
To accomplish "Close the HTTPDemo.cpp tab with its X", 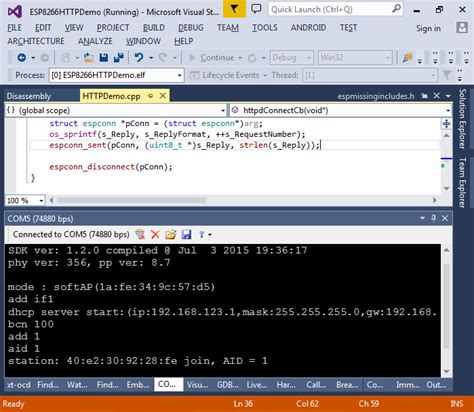I will (163, 96).
